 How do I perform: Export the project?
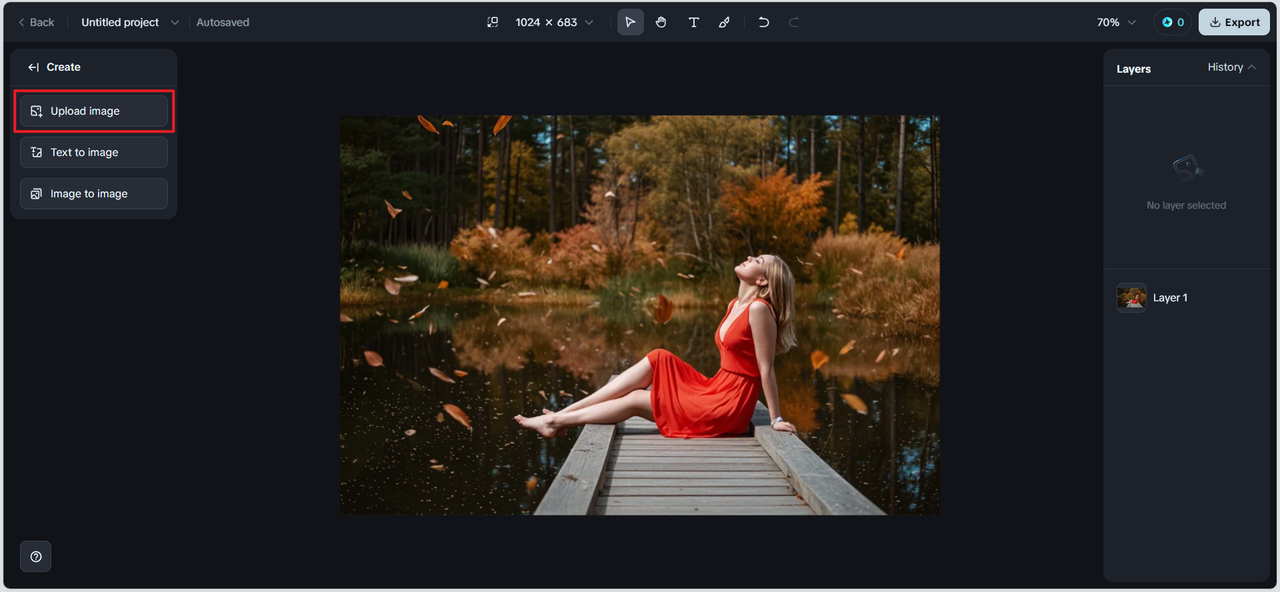point(1234,22)
